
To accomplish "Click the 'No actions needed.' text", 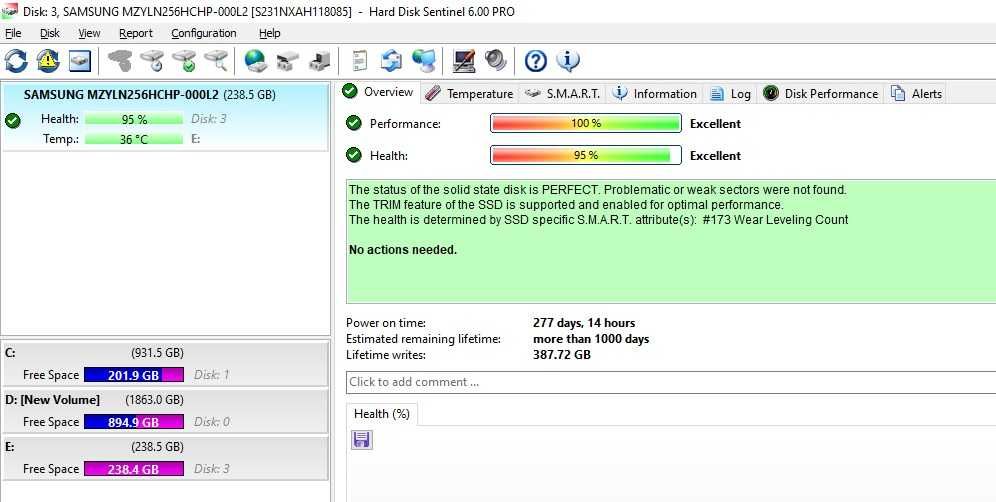I will (403, 250).
